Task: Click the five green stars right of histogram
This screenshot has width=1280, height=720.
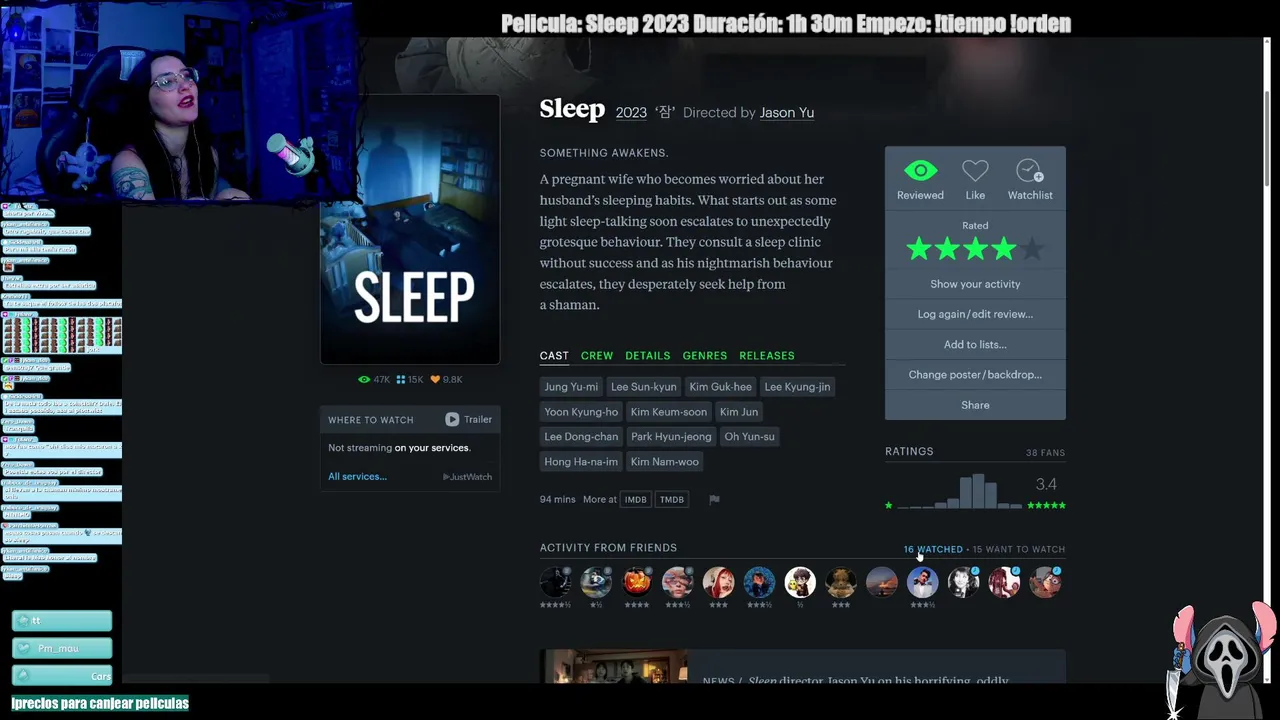Action: tap(1046, 506)
